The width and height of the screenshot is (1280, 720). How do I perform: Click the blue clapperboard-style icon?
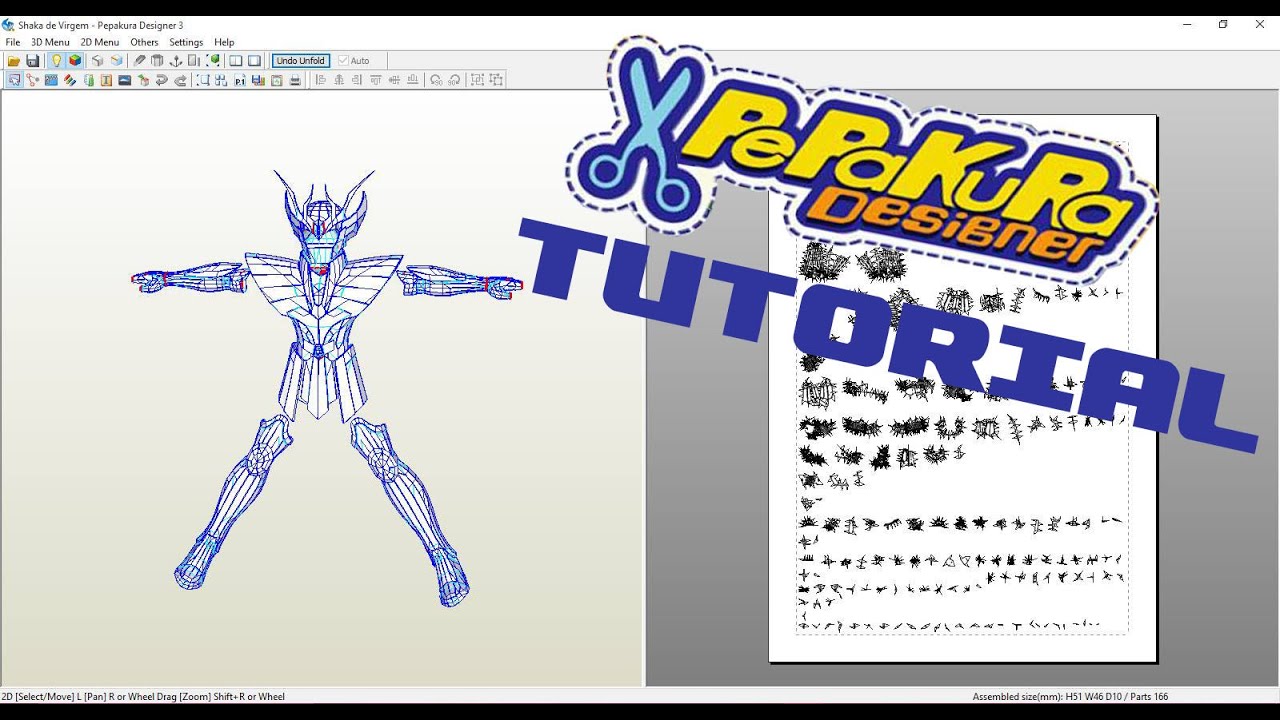(x=51, y=80)
